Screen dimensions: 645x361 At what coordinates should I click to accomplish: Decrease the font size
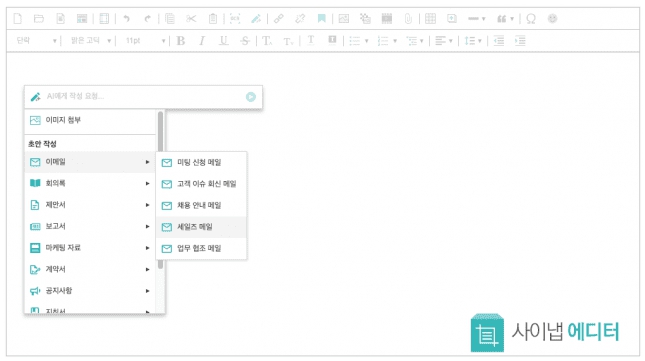(288, 41)
